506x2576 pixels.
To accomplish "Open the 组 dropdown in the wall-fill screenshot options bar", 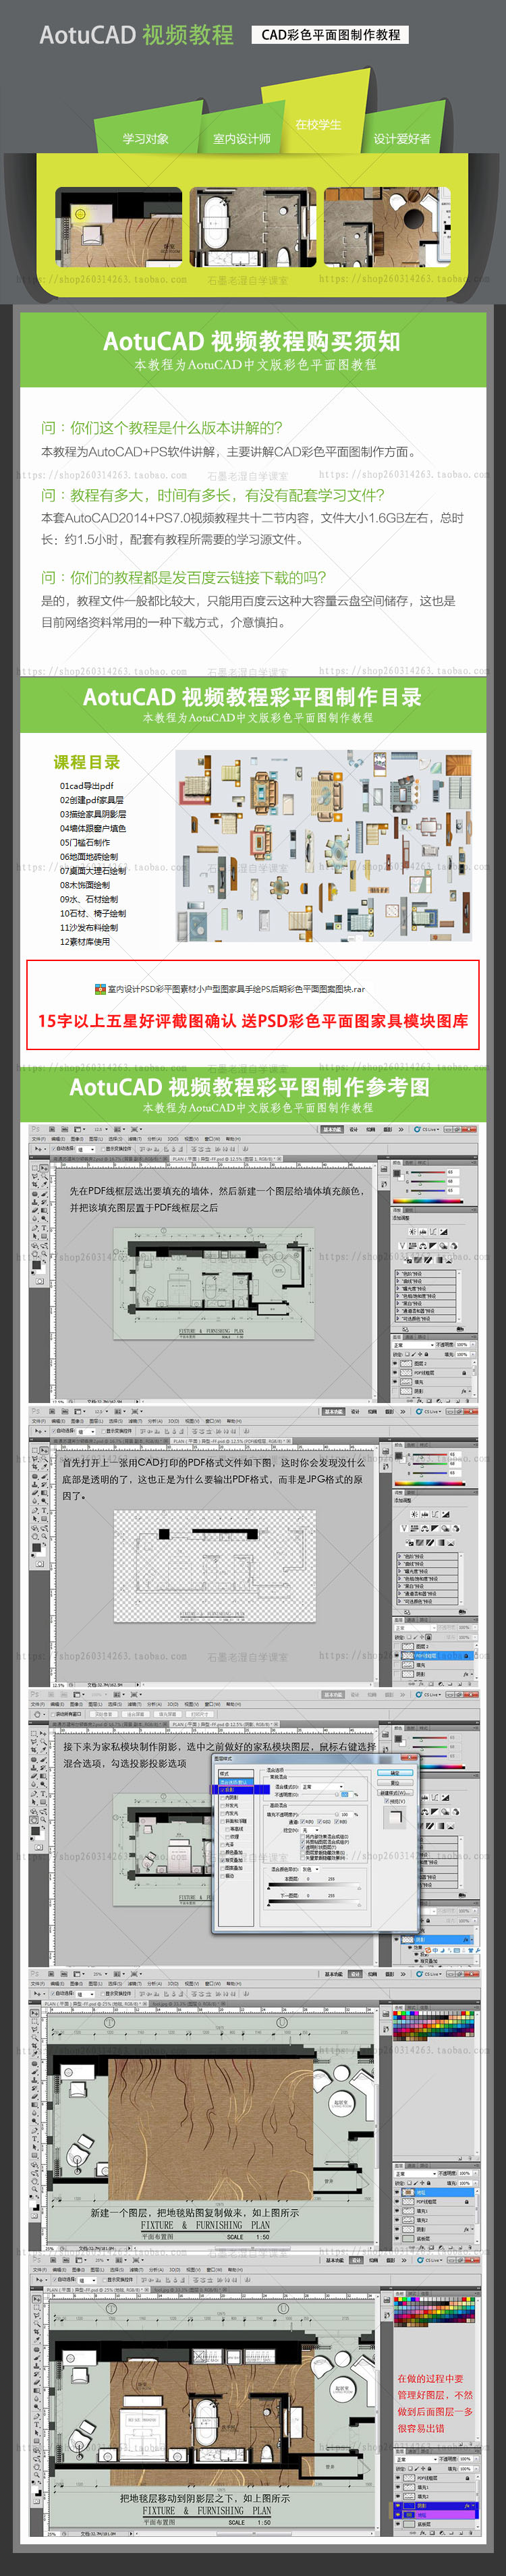I will (x=86, y=1149).
